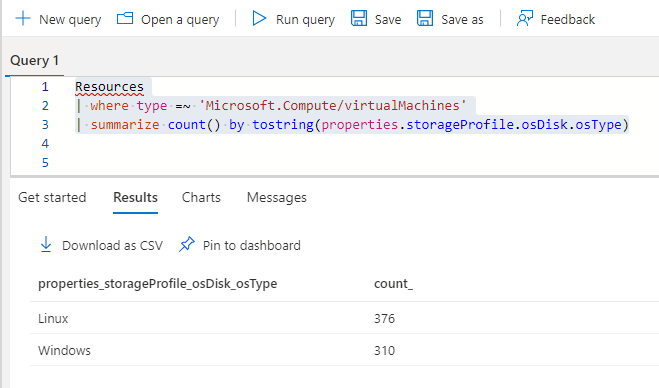Screen dimensions: 659x388
Task: Click the New query plus icon
Action: click(x=23, y=19)
